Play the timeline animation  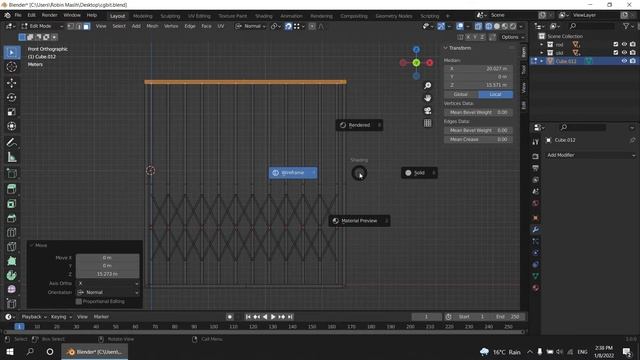[273, 317]
